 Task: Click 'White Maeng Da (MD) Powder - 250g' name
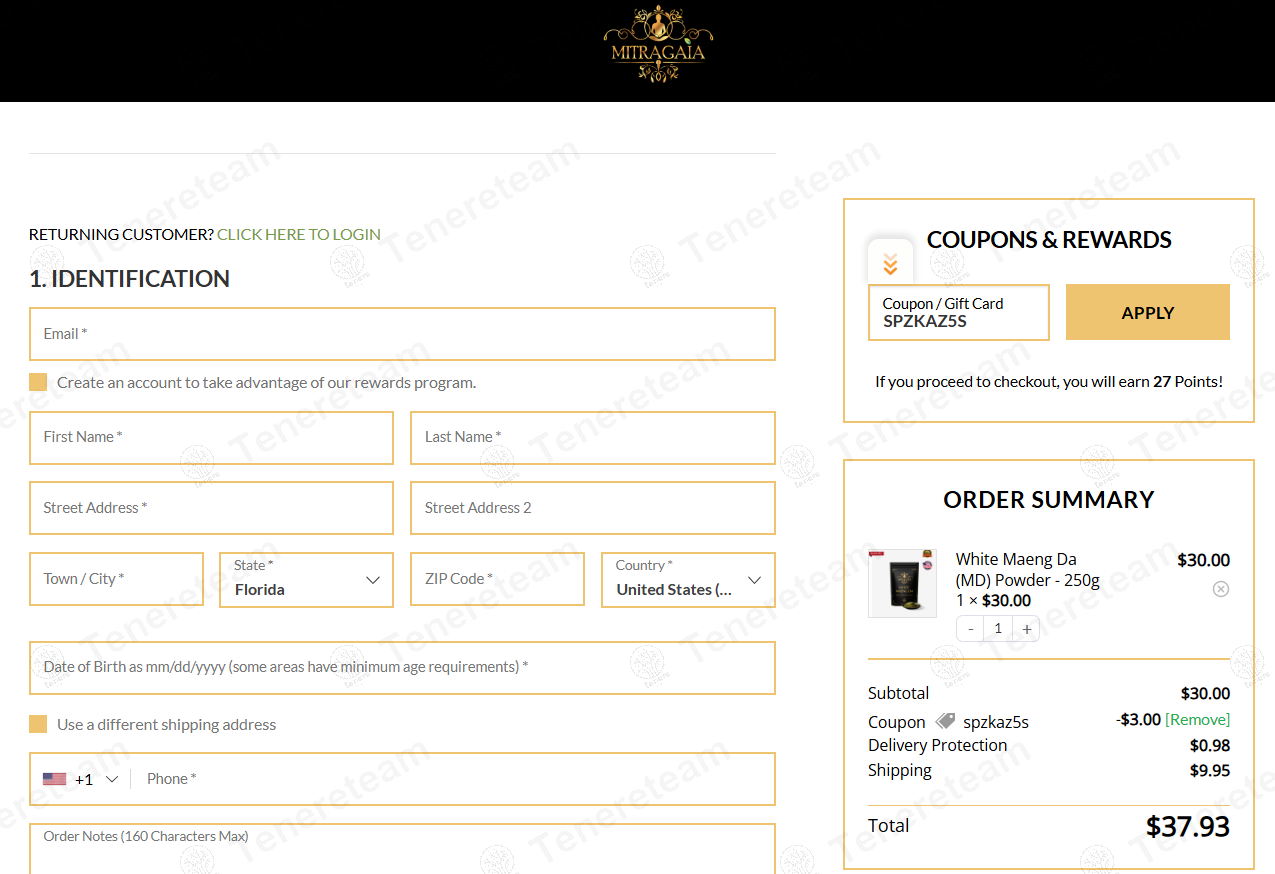(1027, 570)
